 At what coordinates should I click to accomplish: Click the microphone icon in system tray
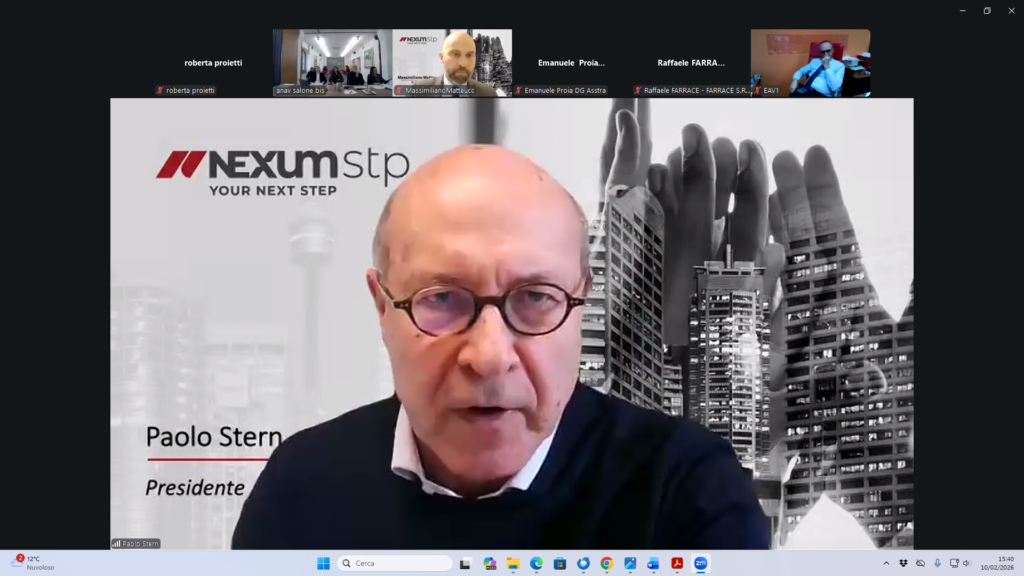(937, 563)
